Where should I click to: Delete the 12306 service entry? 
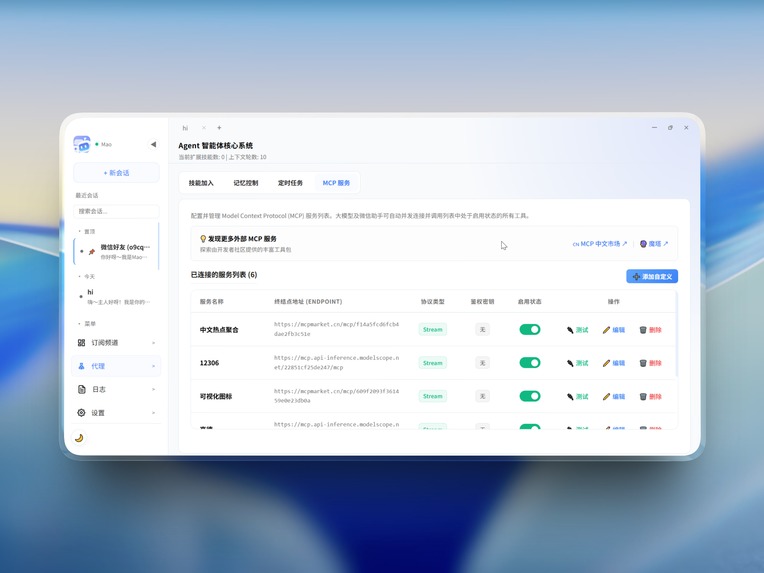[650, 363]
